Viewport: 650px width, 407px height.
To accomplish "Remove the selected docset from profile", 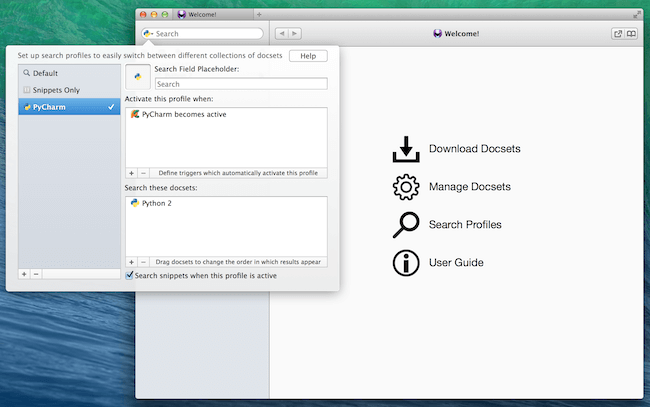I will (143, 262).
